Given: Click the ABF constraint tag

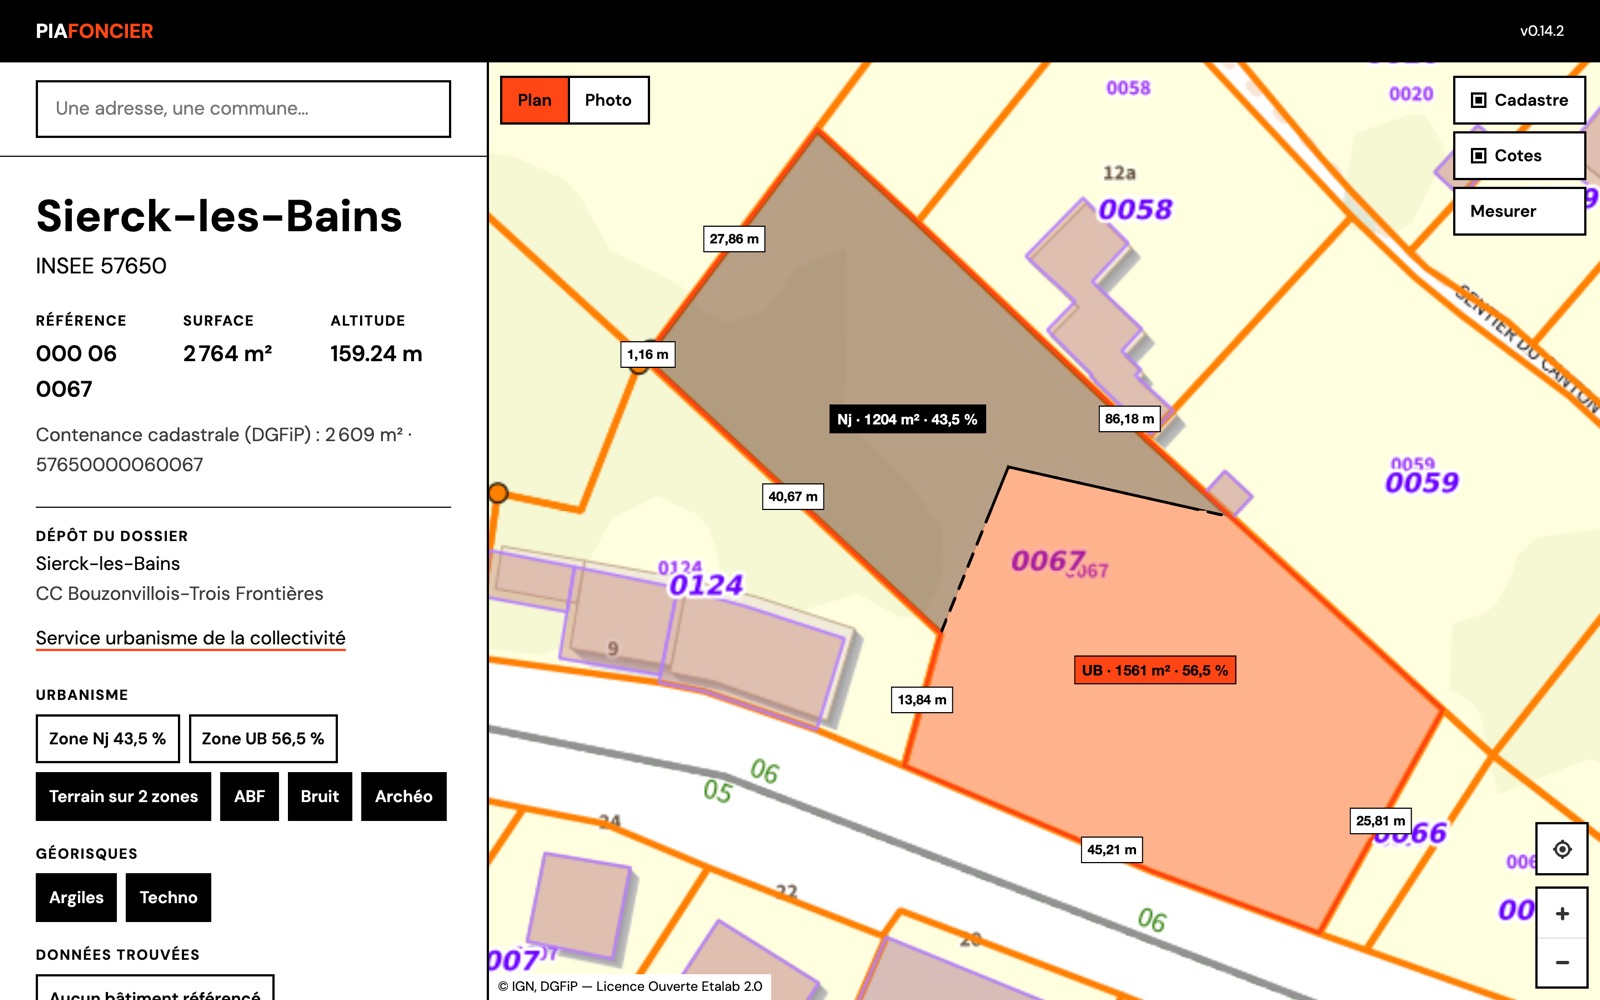Looking at the screenshot, I should click(x=250, y=797).
